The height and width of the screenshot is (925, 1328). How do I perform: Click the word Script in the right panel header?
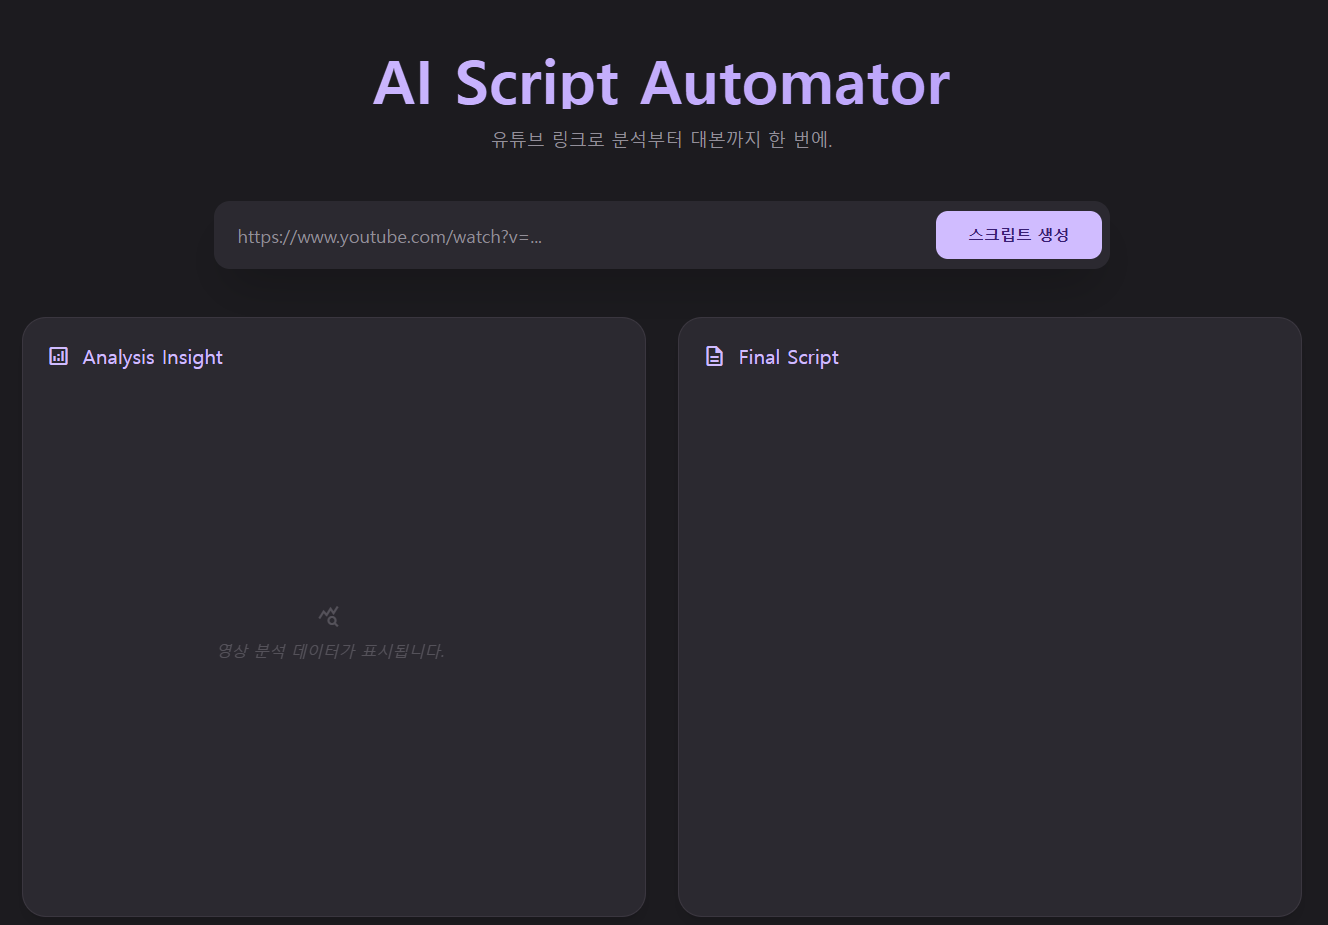coord(813,357)
